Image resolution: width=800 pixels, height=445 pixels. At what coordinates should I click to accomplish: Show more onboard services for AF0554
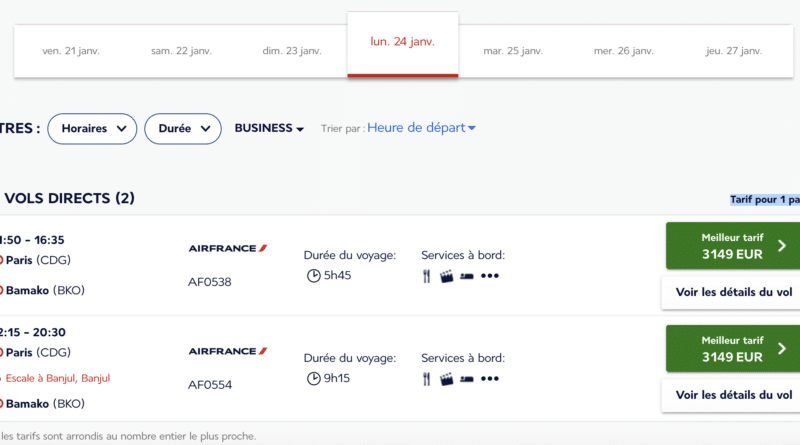[490, 379]
